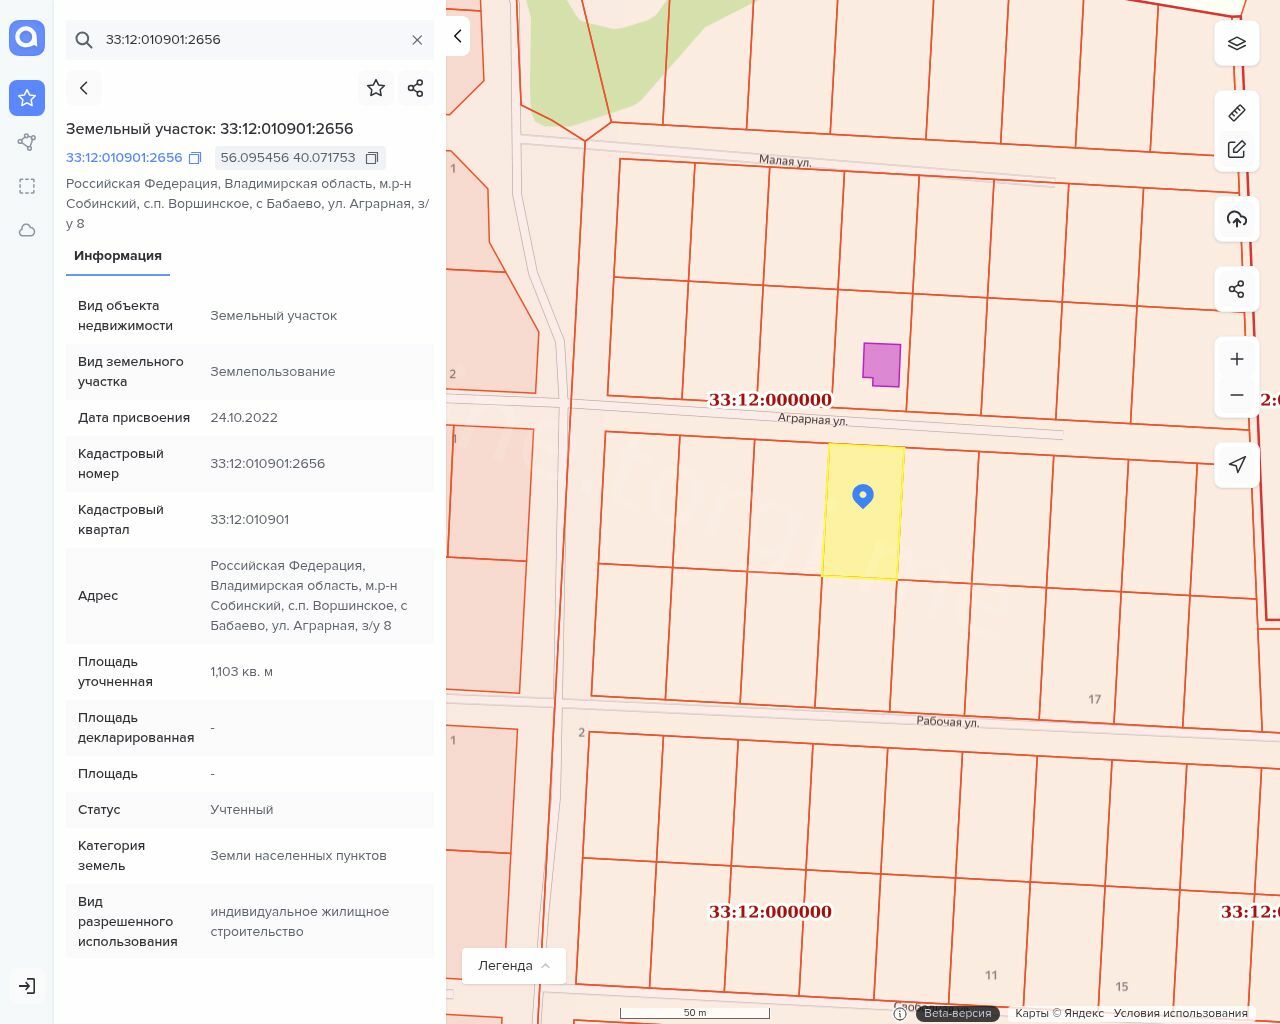Open favorites section in left sidebar

(27, 98)
